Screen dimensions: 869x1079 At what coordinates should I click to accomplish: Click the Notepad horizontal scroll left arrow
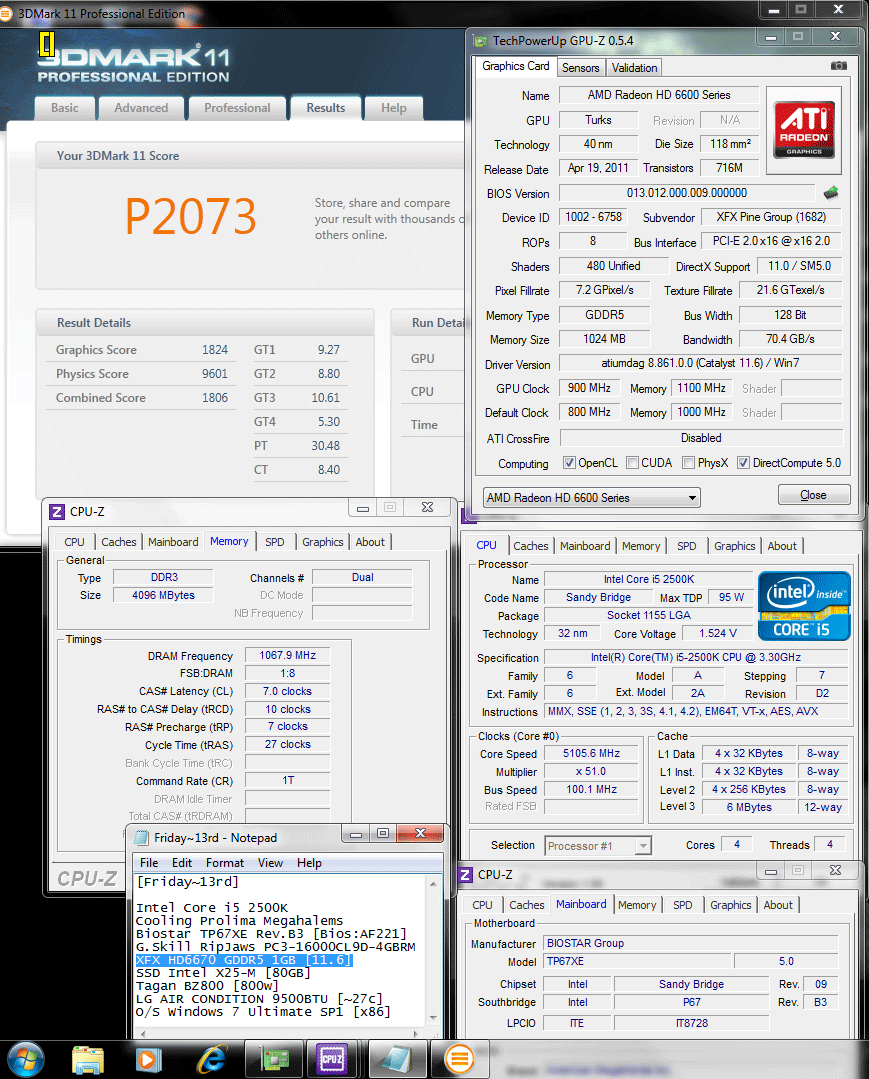click(x=142, y=1034)
